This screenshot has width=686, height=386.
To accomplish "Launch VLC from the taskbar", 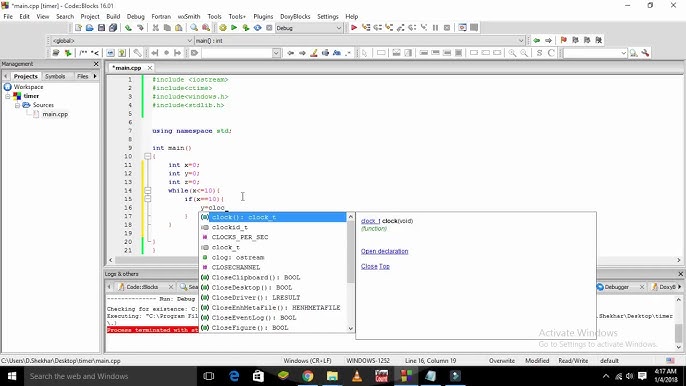I will 357,376.
